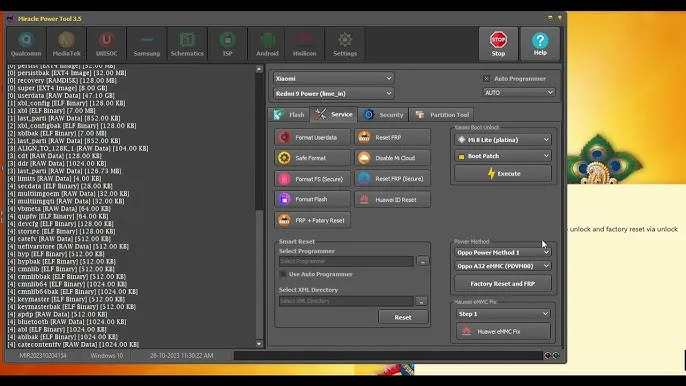Viewport: 686px width, 386px height.
Task: Open the Redmi 9 Power model dropdown
Action: [333, 93]
